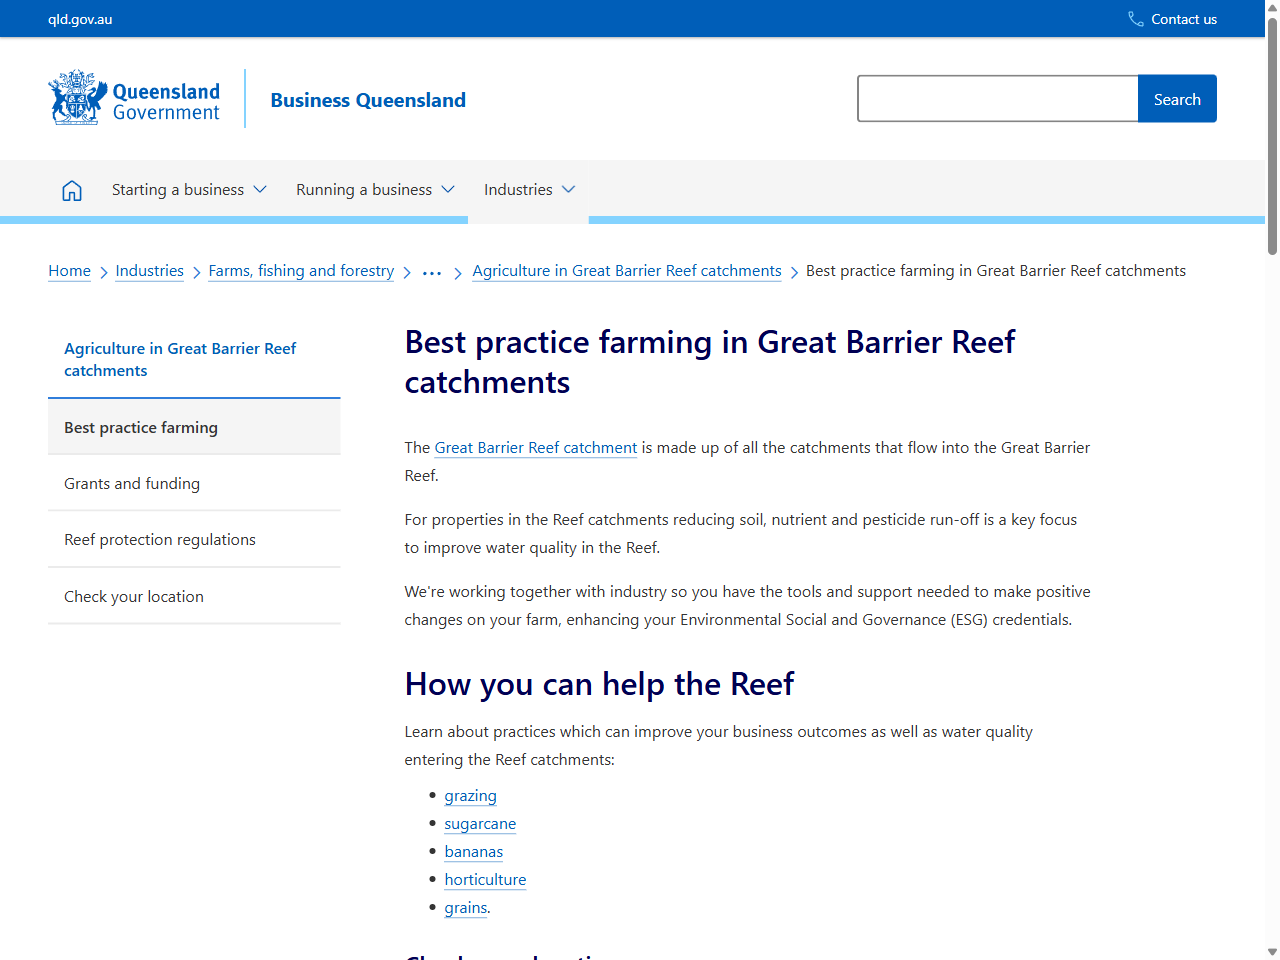Select Reef protection regulations in the sidebar

coord(160,539)
